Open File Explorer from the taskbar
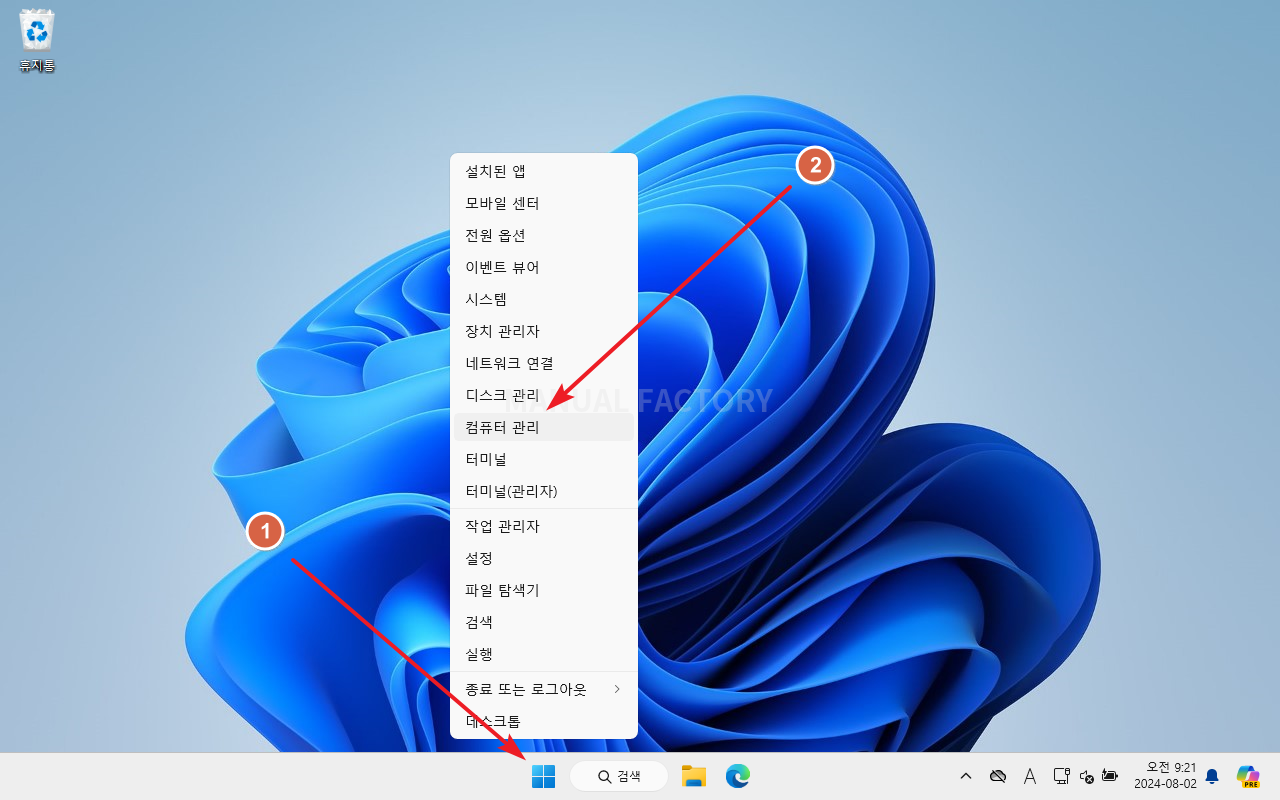The image size is (1280, 800). [694, 776]
